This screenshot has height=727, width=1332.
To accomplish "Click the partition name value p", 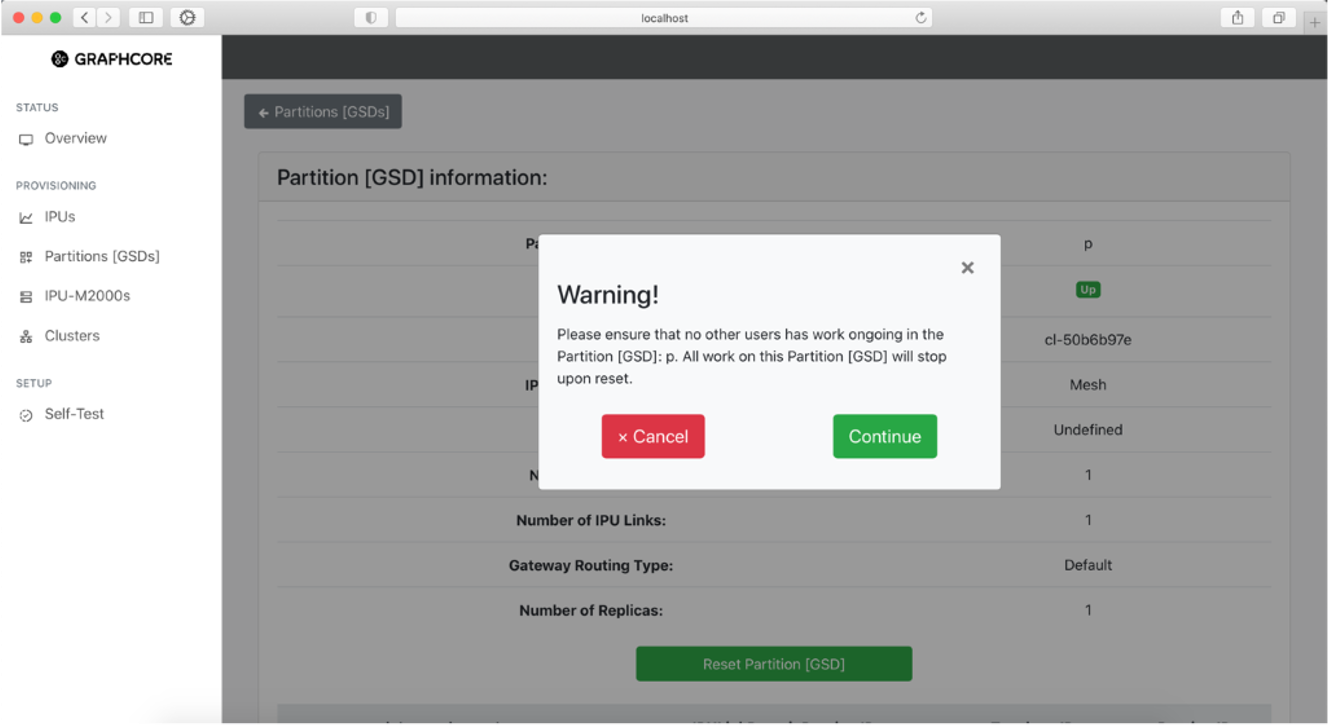I will [x=1088, y=245].
